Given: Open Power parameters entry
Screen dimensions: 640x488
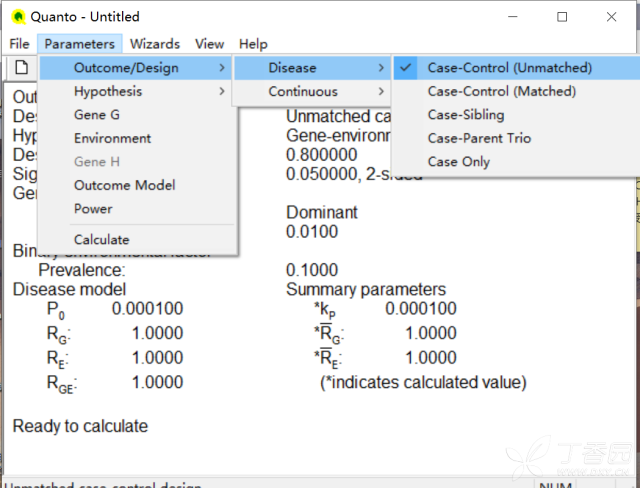Looking at the screenshot, I should (138, 209).
